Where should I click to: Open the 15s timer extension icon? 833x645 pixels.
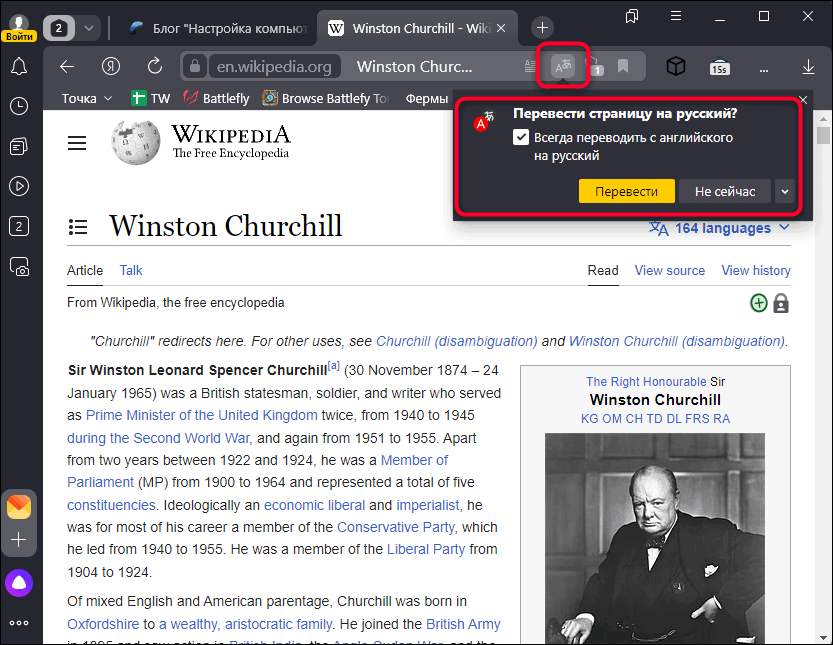pyautogui.click(x=719, y=66)
